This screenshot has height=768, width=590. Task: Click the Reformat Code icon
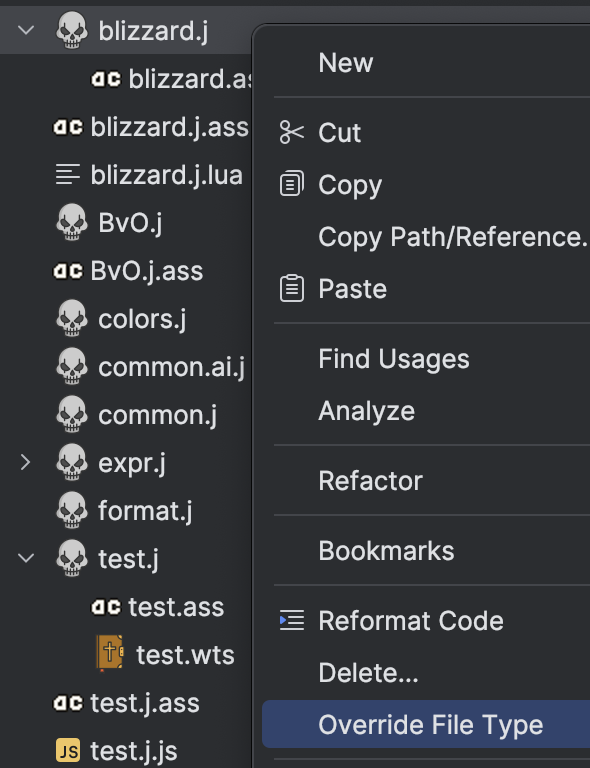pos(292,620)
